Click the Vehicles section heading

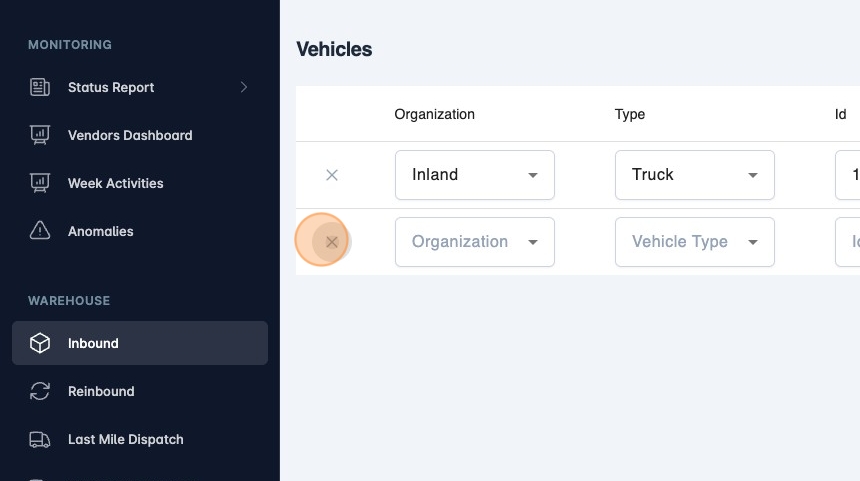(x=334, y=49)
